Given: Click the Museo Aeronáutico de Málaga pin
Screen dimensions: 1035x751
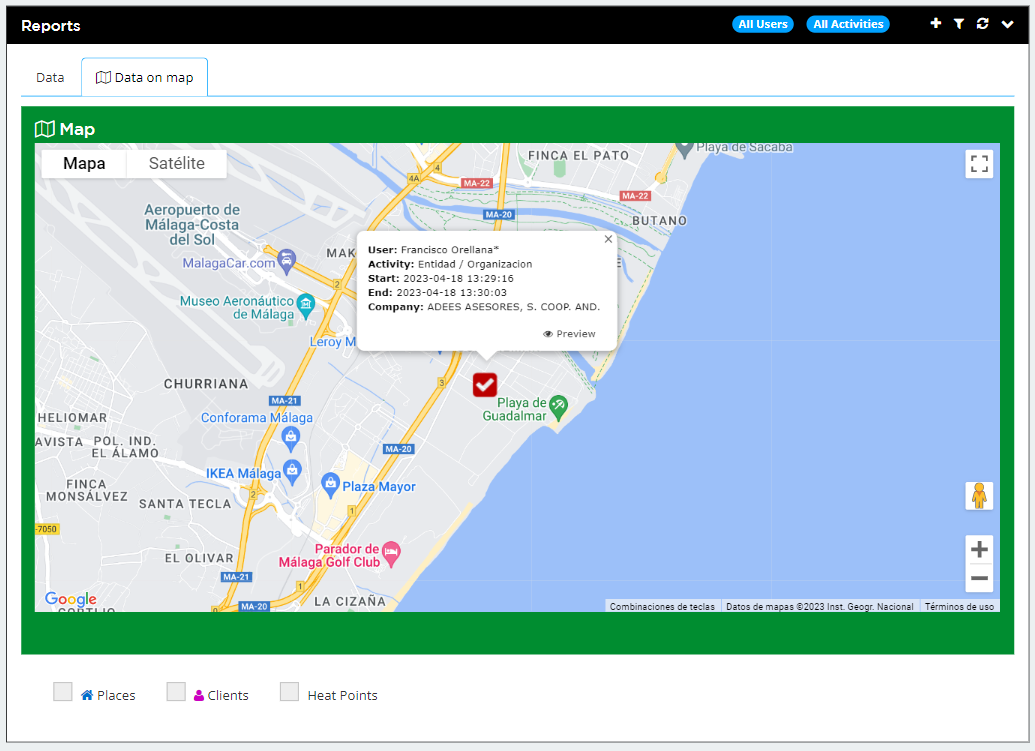Looking at the screenshot, I should [x=306, y=306].
